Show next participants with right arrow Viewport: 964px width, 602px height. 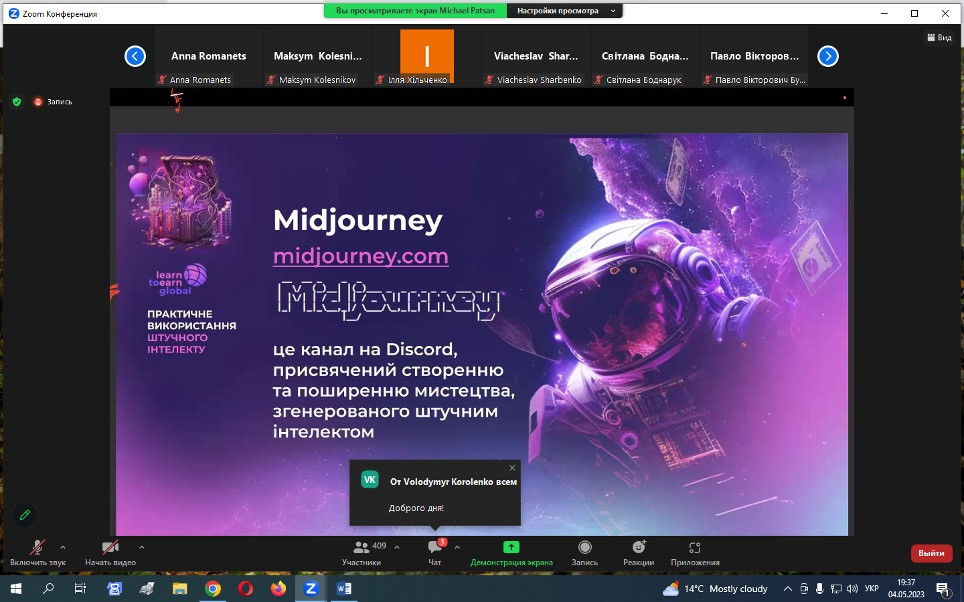point(828,56)
